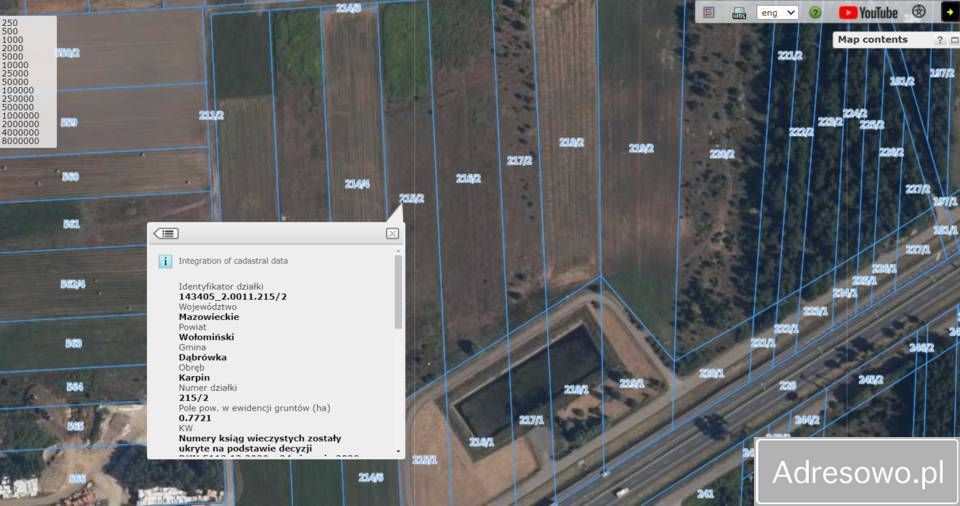Open the legend panel icon in top toolbar

(x=708, y=12)
